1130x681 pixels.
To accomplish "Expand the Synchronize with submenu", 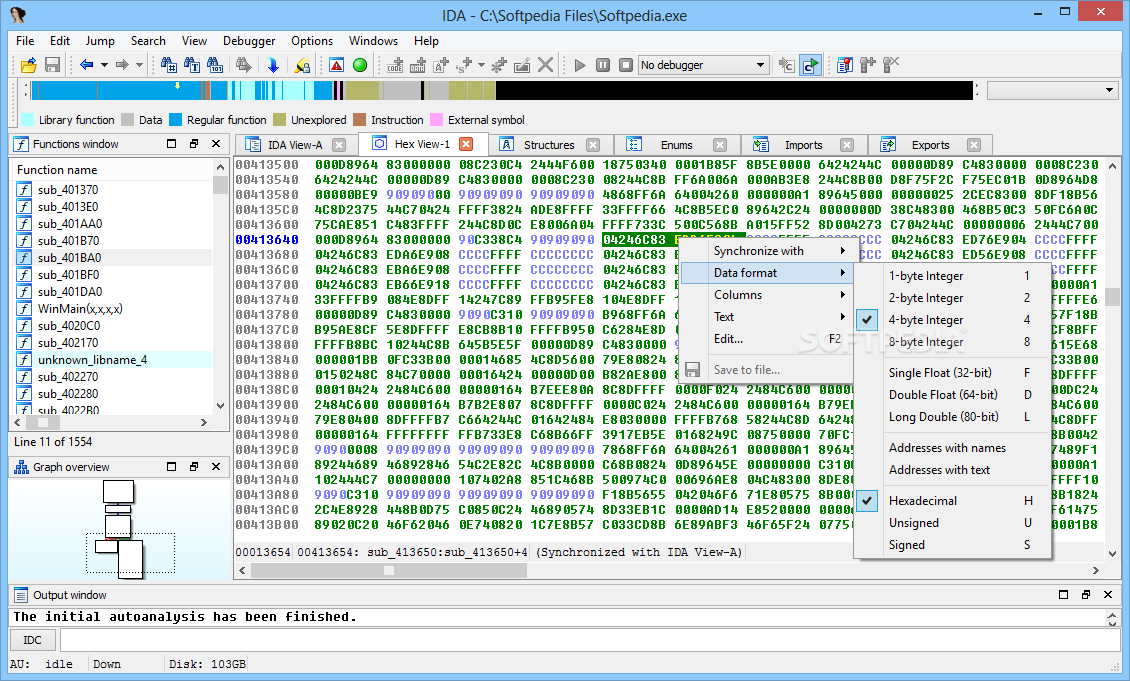I will click(768, 251).
